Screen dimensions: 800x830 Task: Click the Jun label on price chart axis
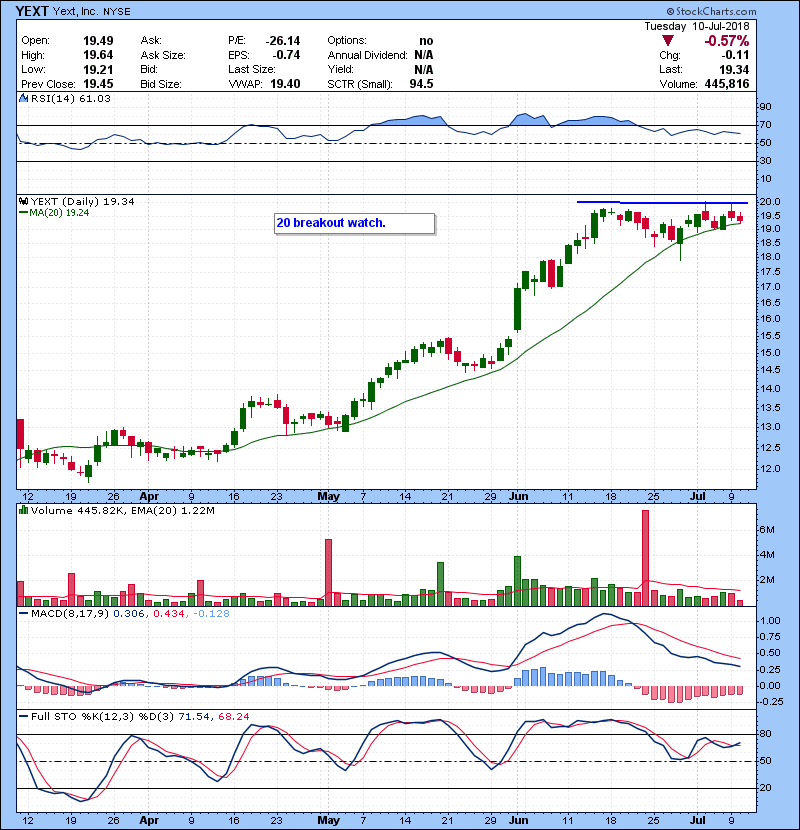[518, 497]
